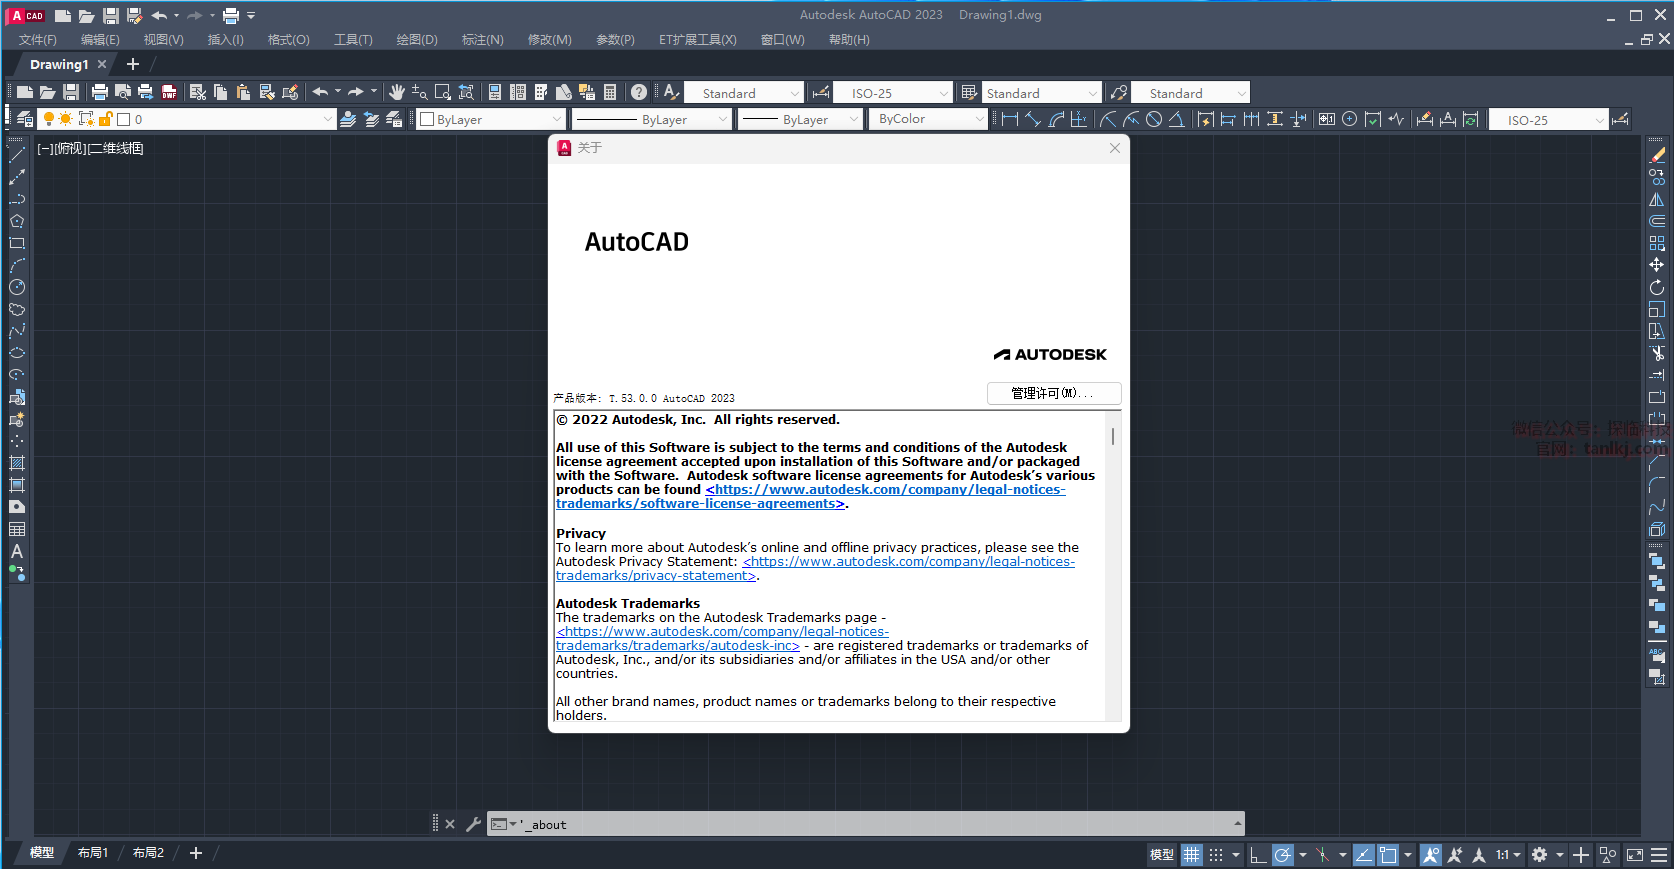
Task: Click the Save icon in the quick access bar
Action: pos(110,15)
